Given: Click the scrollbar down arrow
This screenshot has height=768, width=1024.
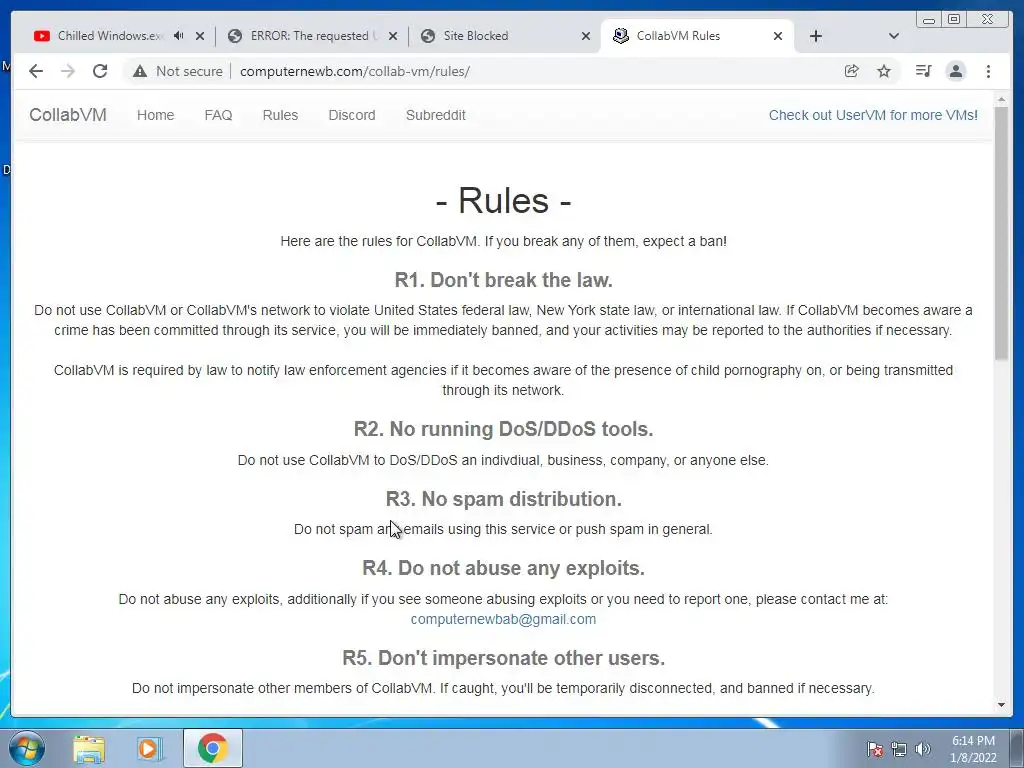Looking at the screenshot, I should [x=1002, y=705].
